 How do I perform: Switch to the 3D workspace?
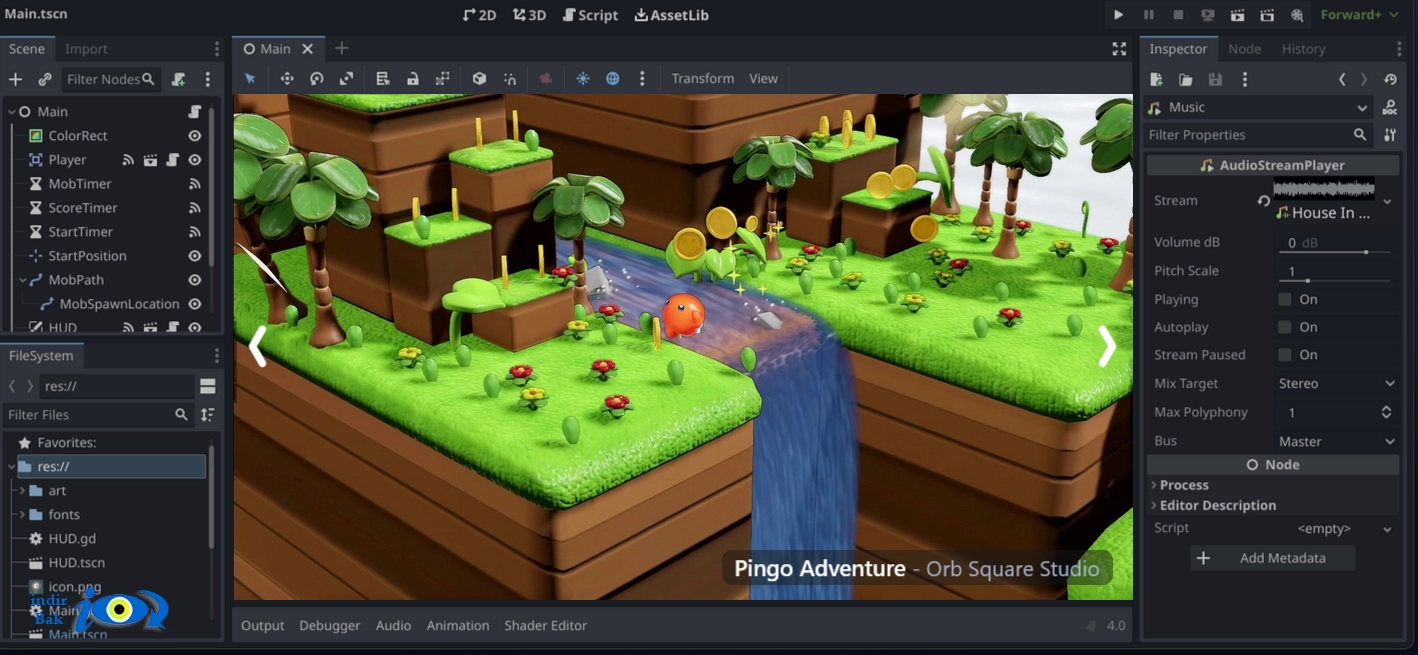(529, 15)
